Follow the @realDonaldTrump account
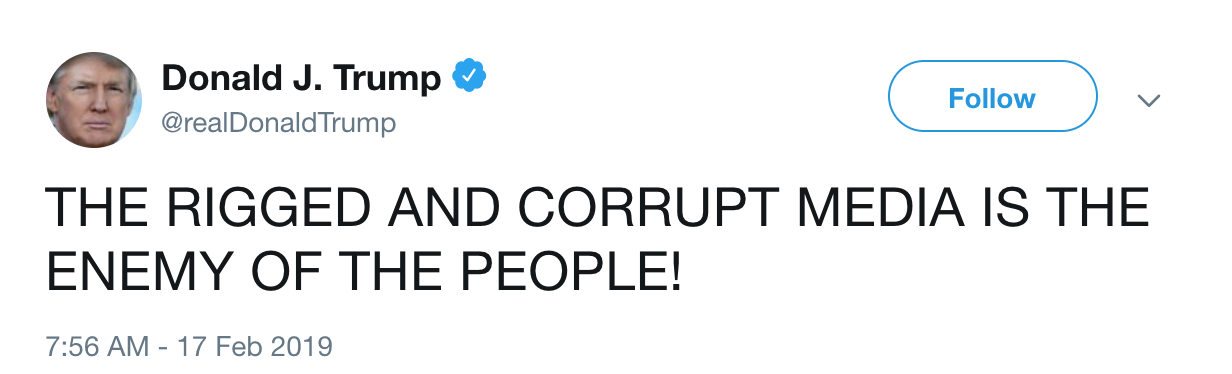Viewport: 1232px width, 374px height. point(992,97)
